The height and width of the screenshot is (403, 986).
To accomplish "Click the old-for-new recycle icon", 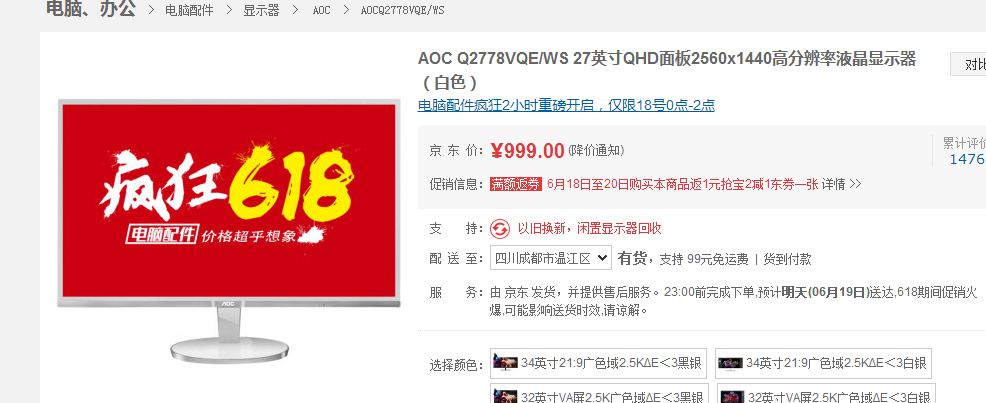I will [501, 229].
